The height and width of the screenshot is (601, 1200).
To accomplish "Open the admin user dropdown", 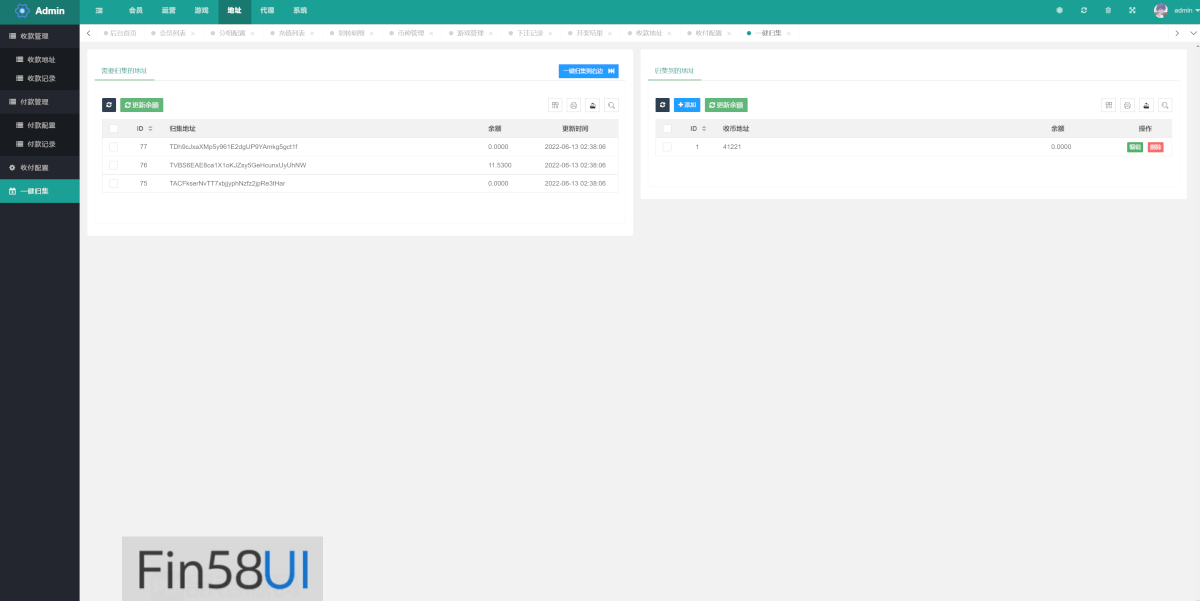I will pos(1178,10).
